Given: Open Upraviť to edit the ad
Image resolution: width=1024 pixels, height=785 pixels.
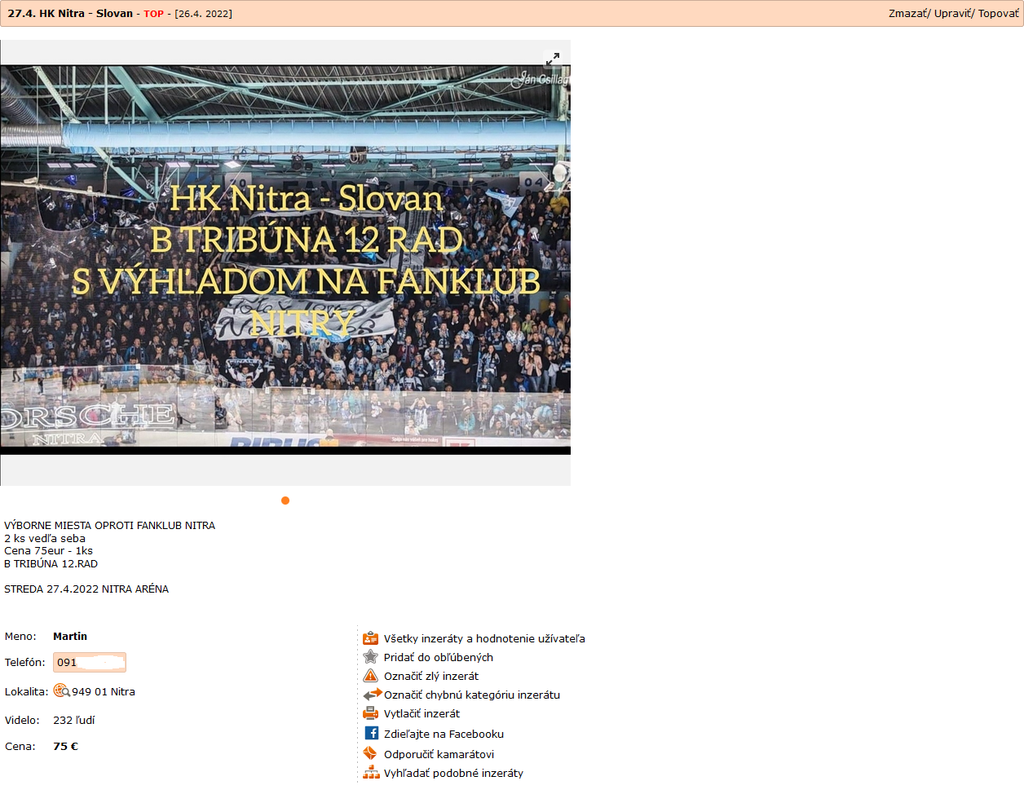Looking at the screenshot, I should point(951,14).
